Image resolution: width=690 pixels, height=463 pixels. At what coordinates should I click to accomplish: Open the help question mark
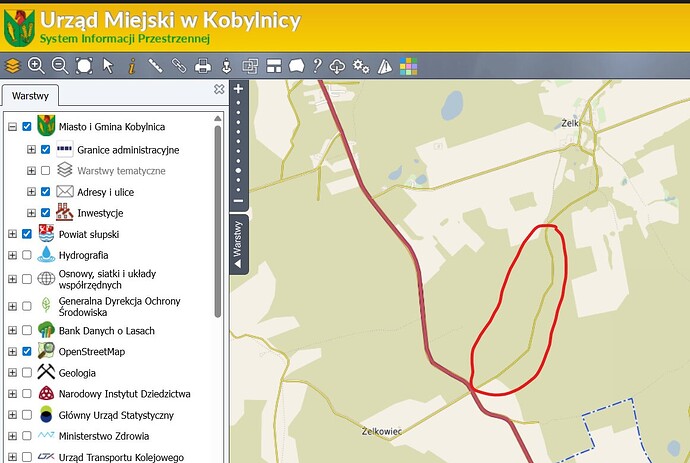(x=317, y=66)
